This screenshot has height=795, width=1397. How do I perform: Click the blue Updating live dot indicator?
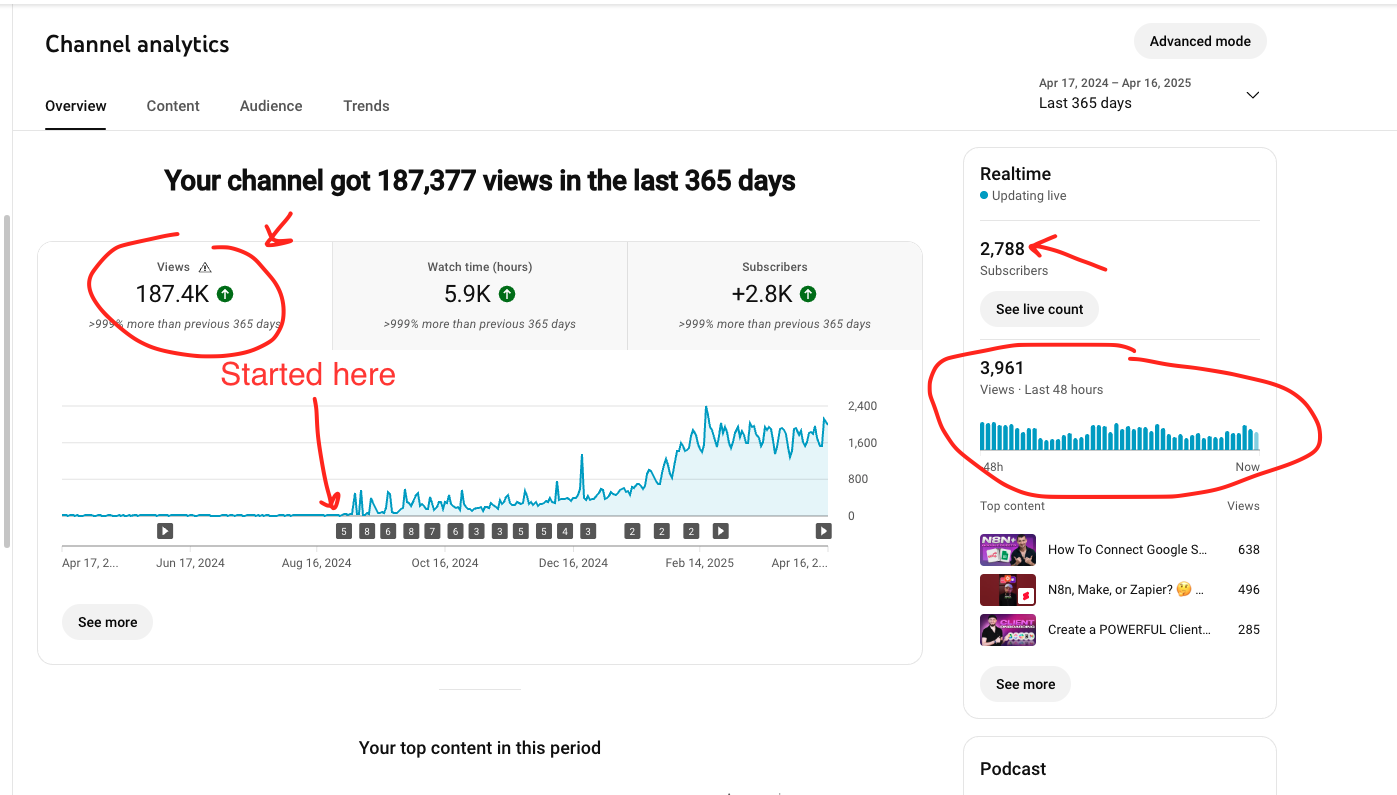[985, 196]
